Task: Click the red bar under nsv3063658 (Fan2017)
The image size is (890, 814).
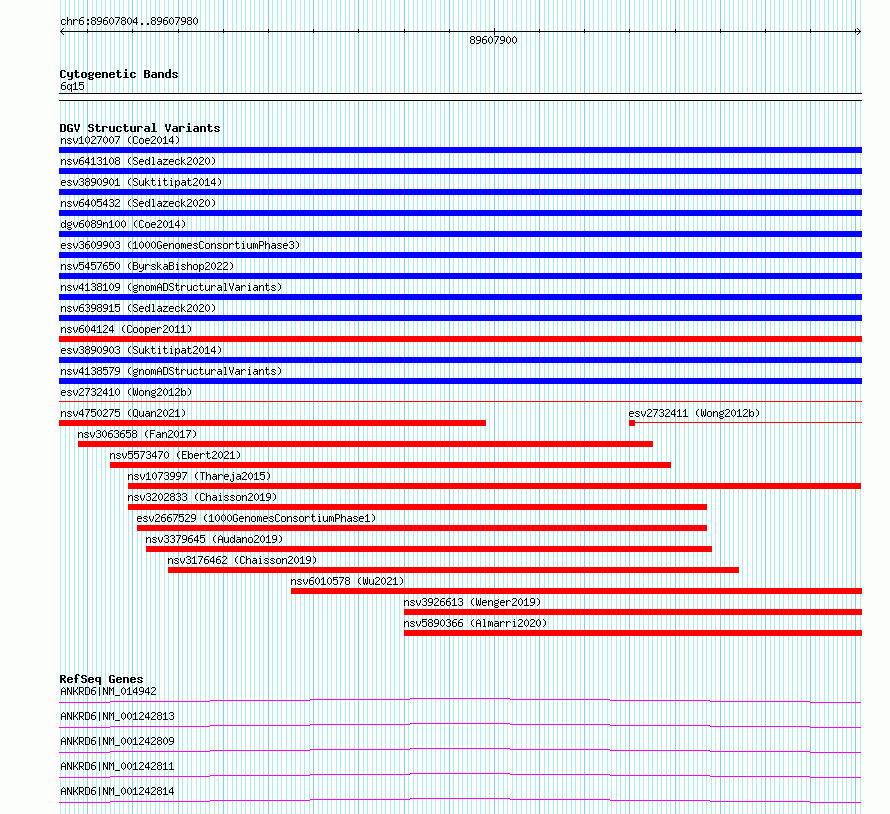Action: coord(365,444)
